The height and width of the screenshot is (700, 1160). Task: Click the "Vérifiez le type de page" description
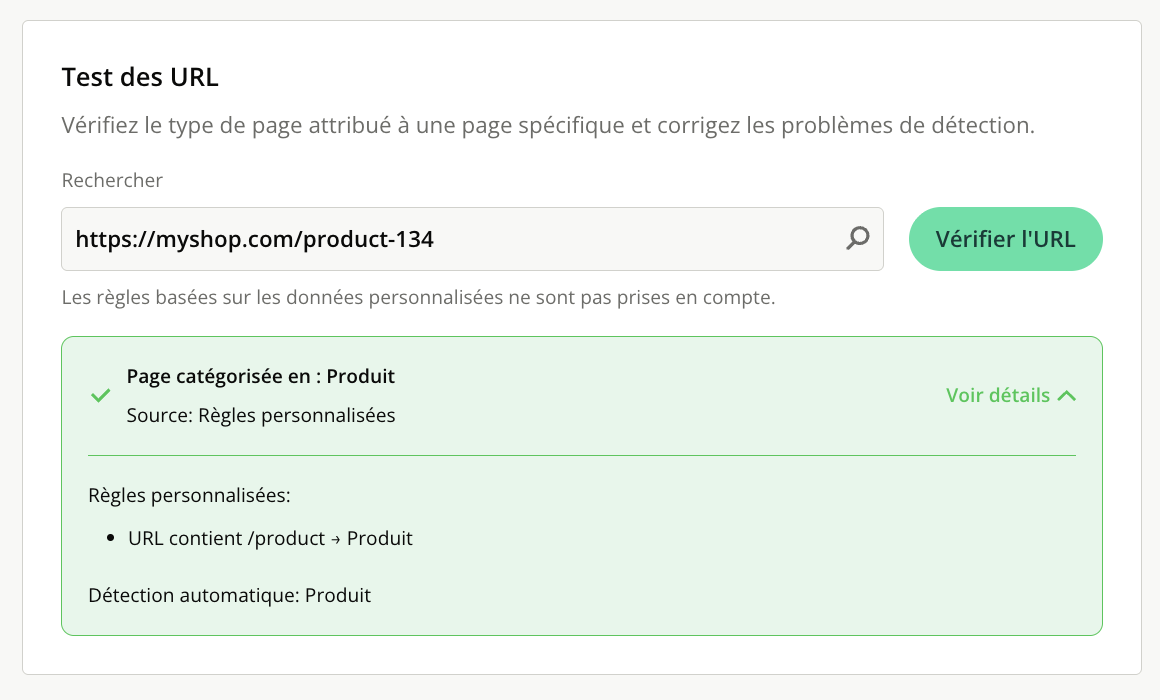(547, 126)
